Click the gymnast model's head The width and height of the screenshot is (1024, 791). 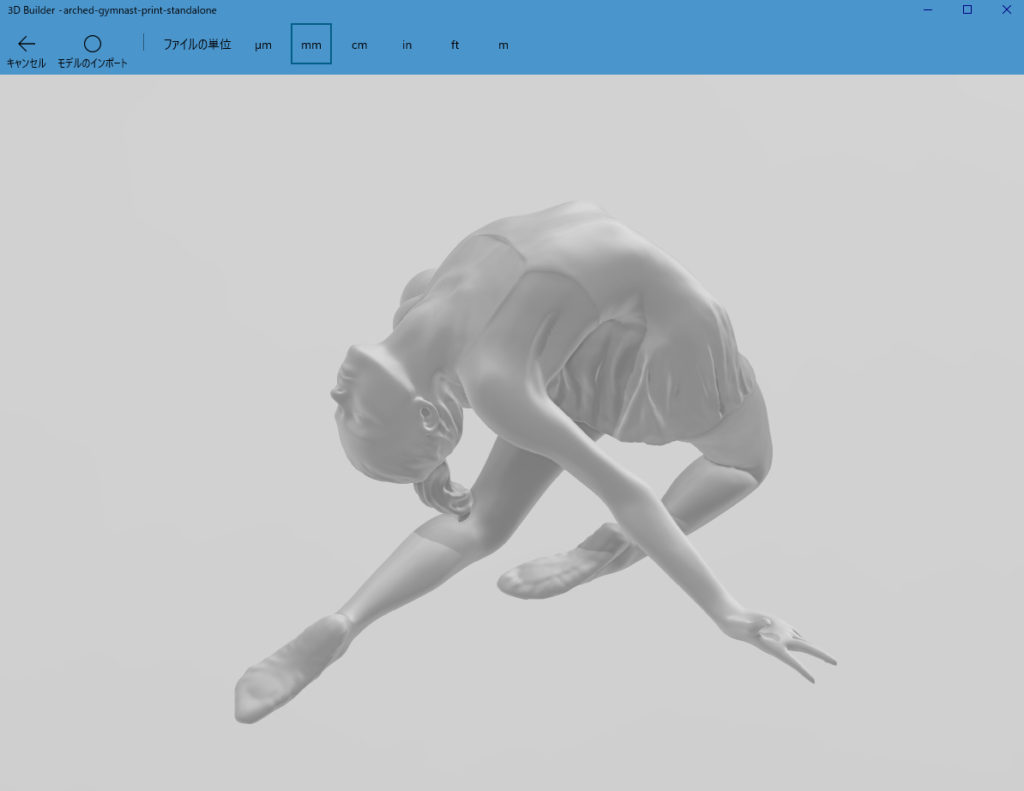[x=385, y=400]
